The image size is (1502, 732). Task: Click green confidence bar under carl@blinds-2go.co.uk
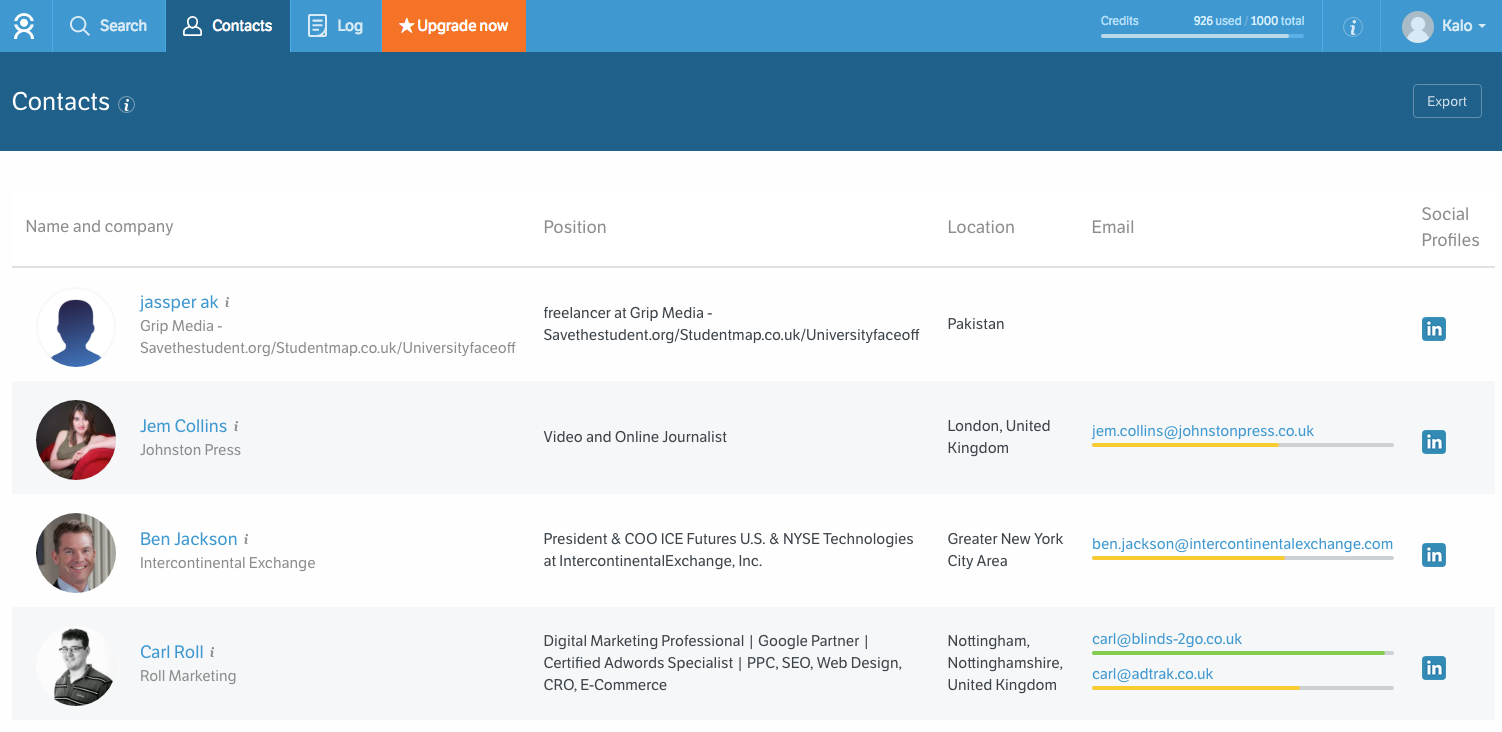click(x=1243, y=653)
